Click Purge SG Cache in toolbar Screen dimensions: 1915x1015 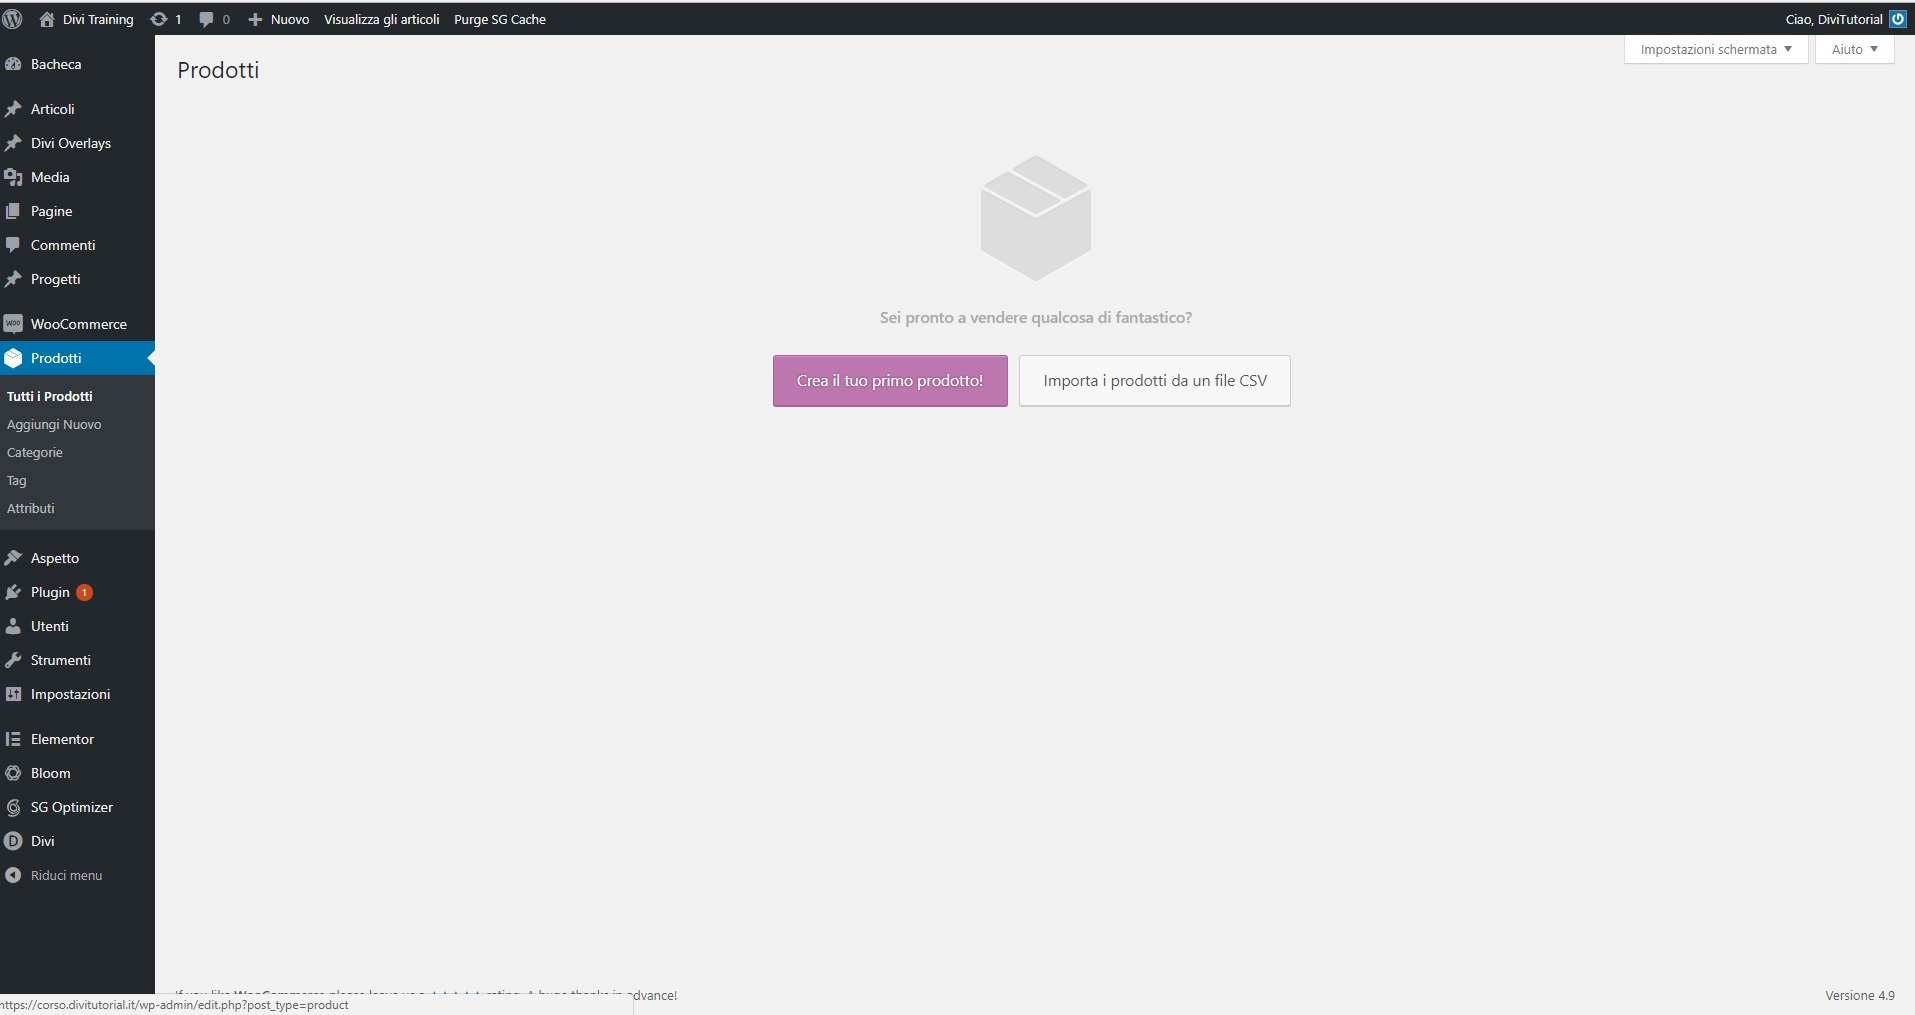(500, 19)
